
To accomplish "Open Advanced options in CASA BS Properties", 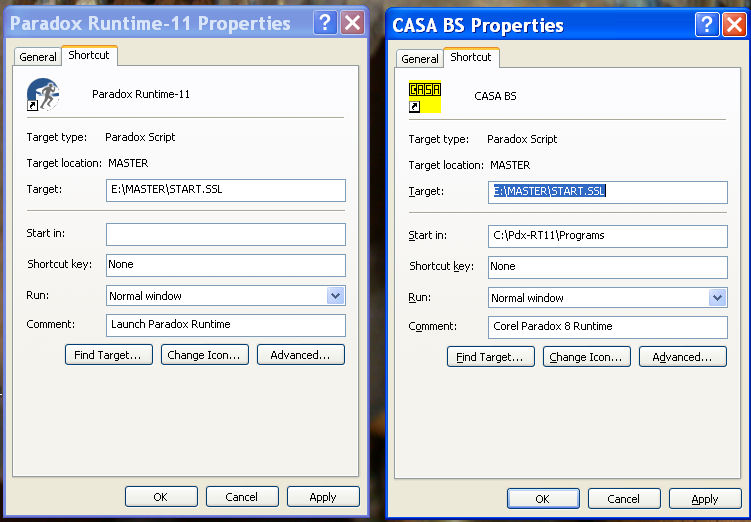I will click(x=683, y=357).
